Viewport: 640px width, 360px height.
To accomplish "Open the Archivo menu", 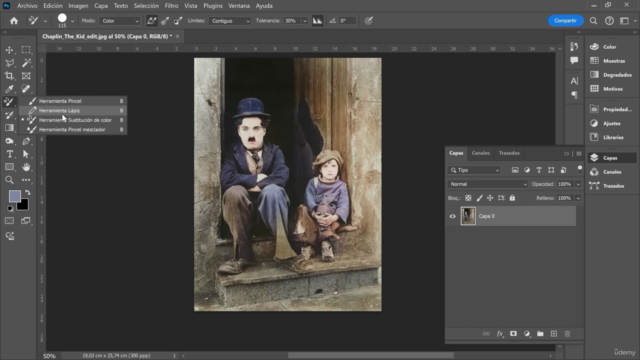I will point(27,6).
